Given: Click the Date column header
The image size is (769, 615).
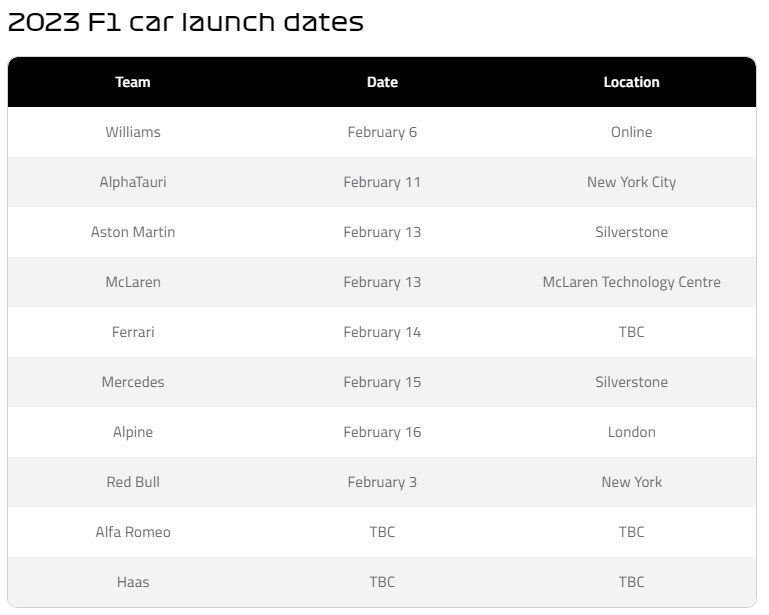Looking at the screenshot, I should click(x=382, y=82).
